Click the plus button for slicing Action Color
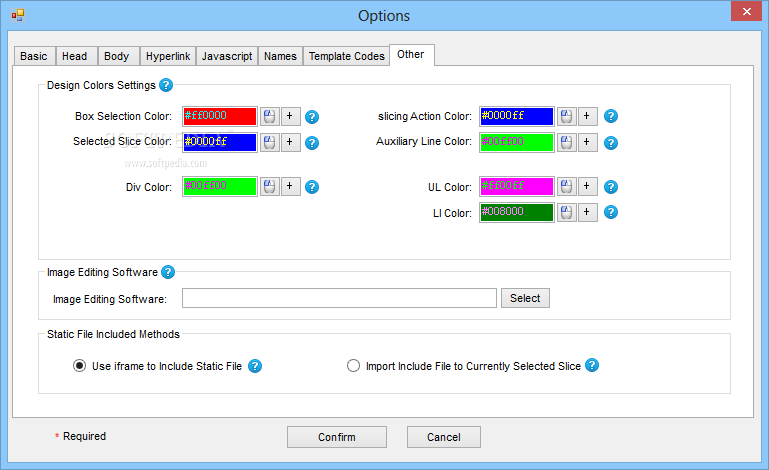The width and height of the screenshot is (769, 470). pyautogui.click(x=588, y=116)
